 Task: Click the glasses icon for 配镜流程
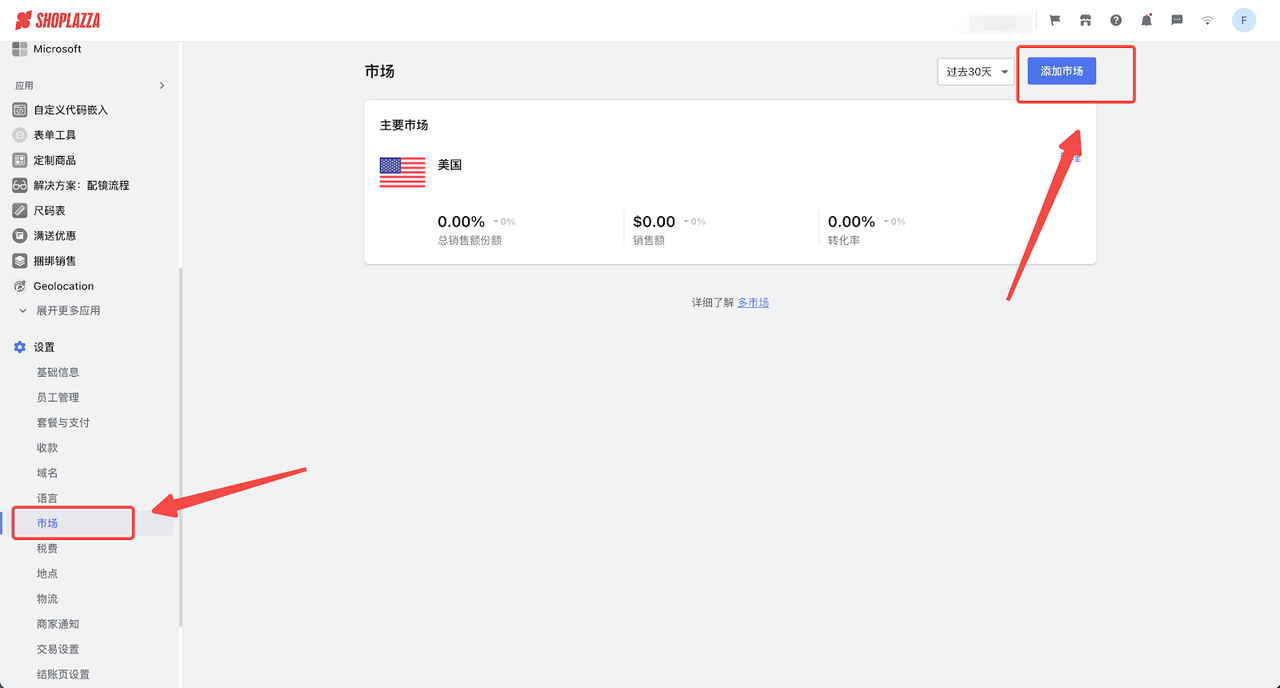(19, 185)
